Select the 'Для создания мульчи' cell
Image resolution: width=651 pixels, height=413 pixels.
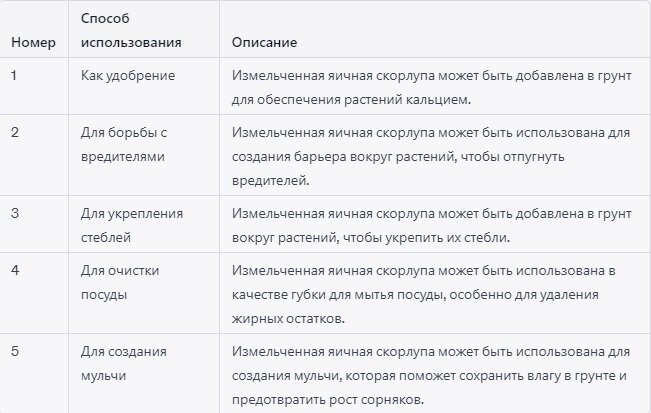click(124, 363)
